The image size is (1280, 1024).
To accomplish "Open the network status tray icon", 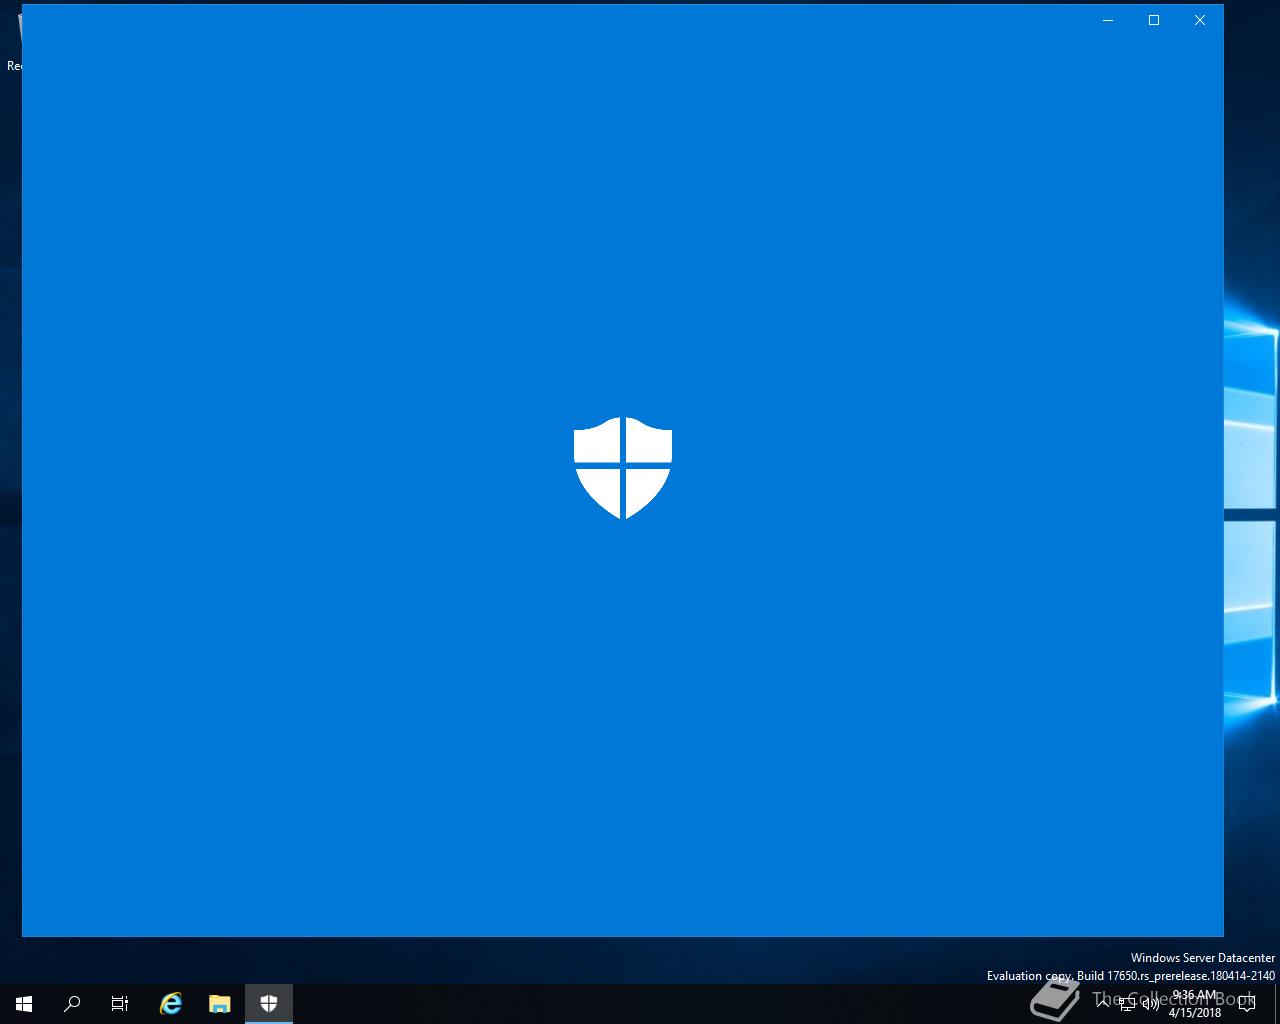I will click(x=1127, y=1004).
